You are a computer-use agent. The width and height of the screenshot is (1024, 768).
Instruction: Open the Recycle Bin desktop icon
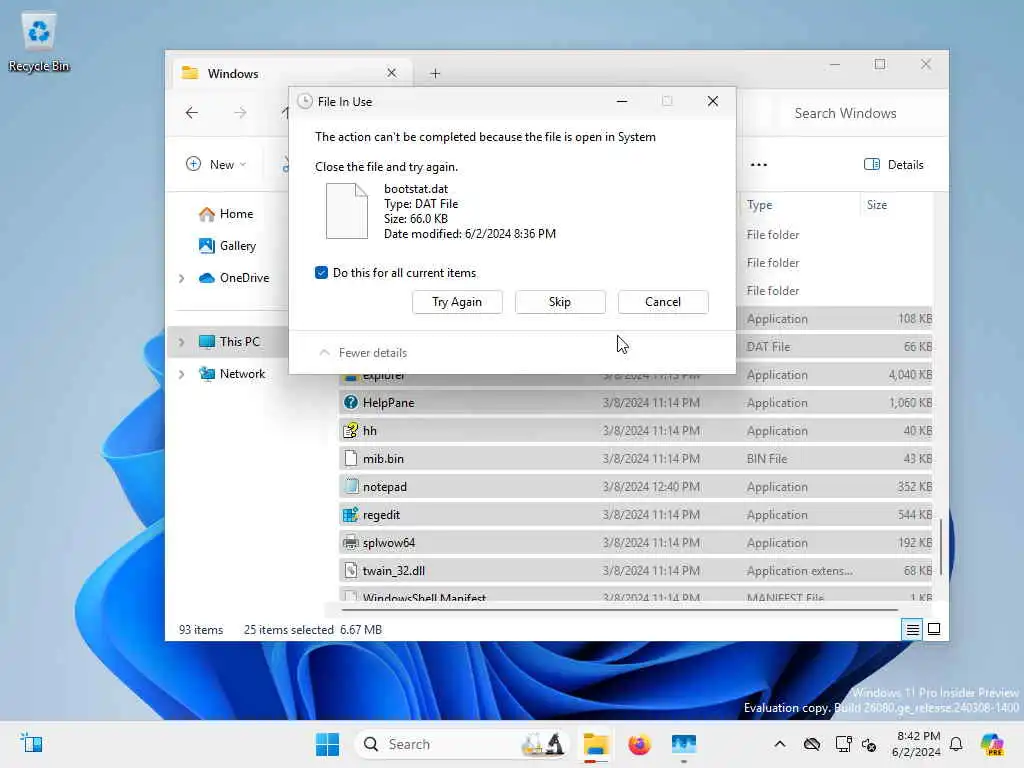tap(39, 42)
